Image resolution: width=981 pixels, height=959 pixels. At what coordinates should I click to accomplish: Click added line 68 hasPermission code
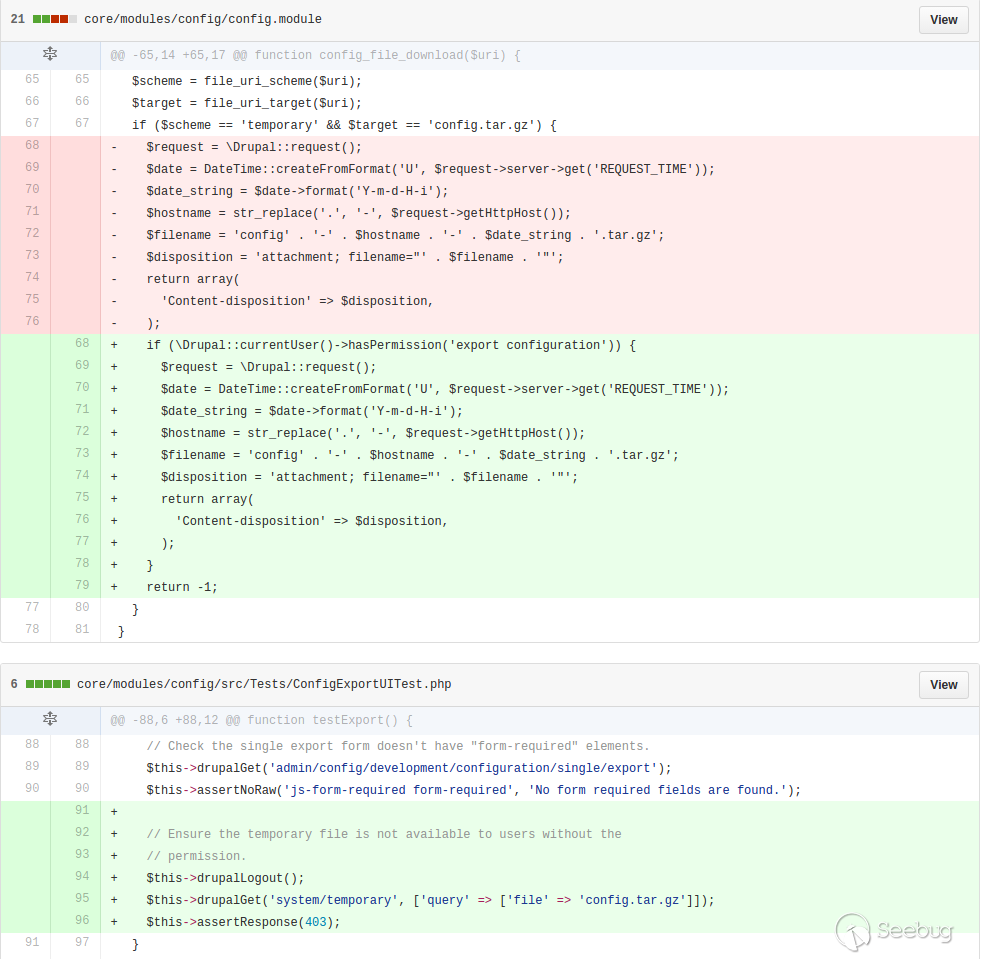point(390,345)
